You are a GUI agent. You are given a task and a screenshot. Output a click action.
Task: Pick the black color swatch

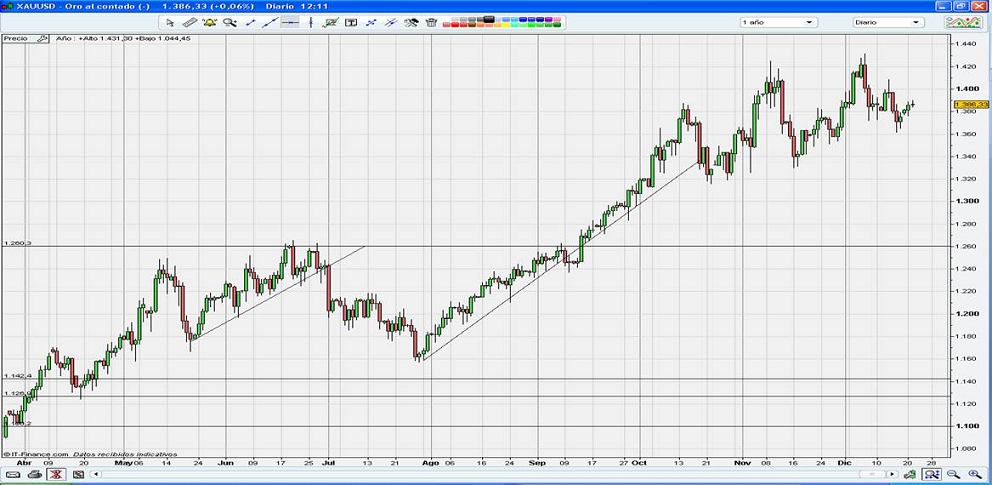click(x=488, y=19)
